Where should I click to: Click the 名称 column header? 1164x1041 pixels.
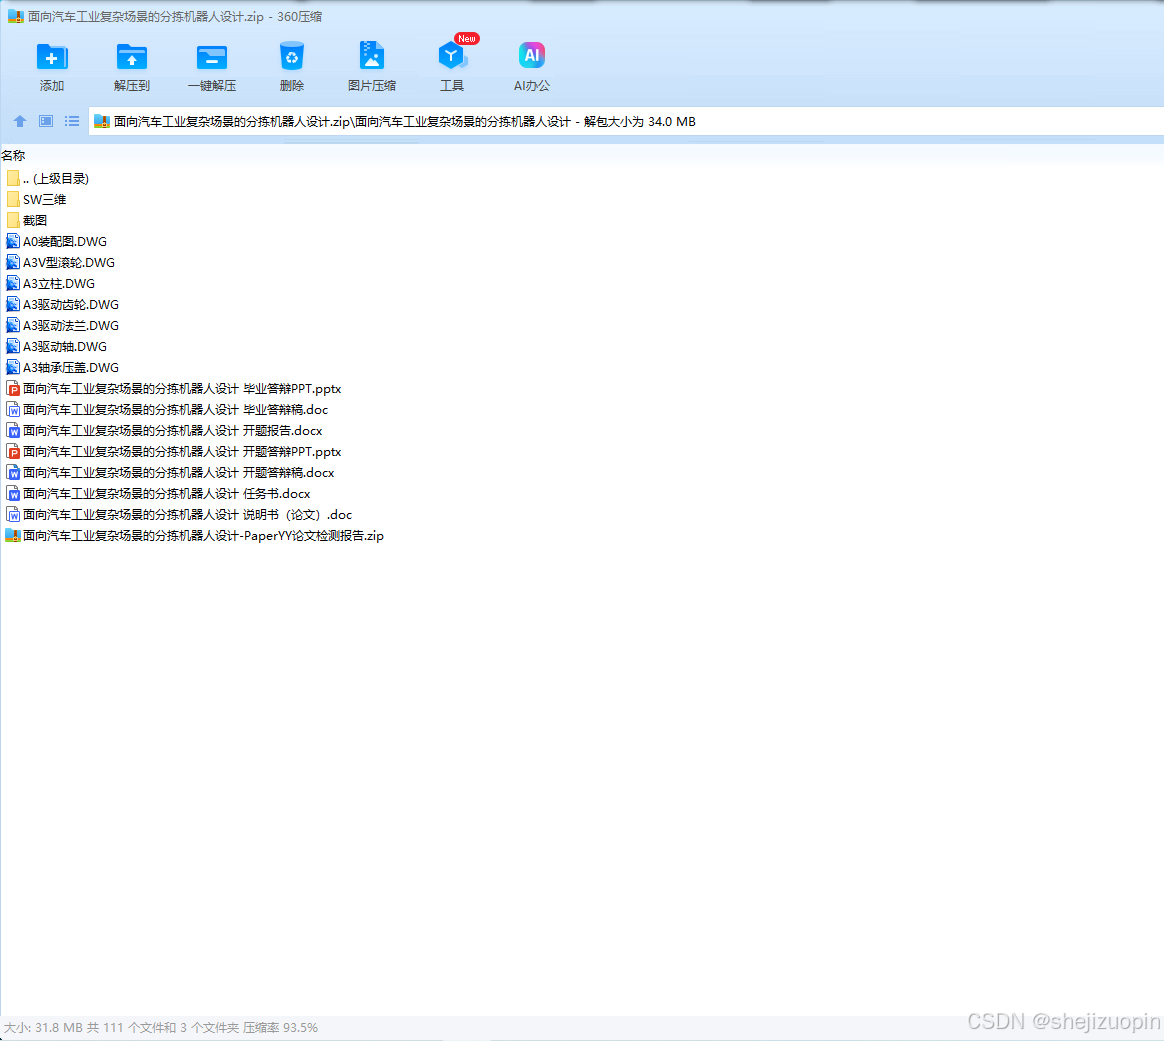(13, 155)
